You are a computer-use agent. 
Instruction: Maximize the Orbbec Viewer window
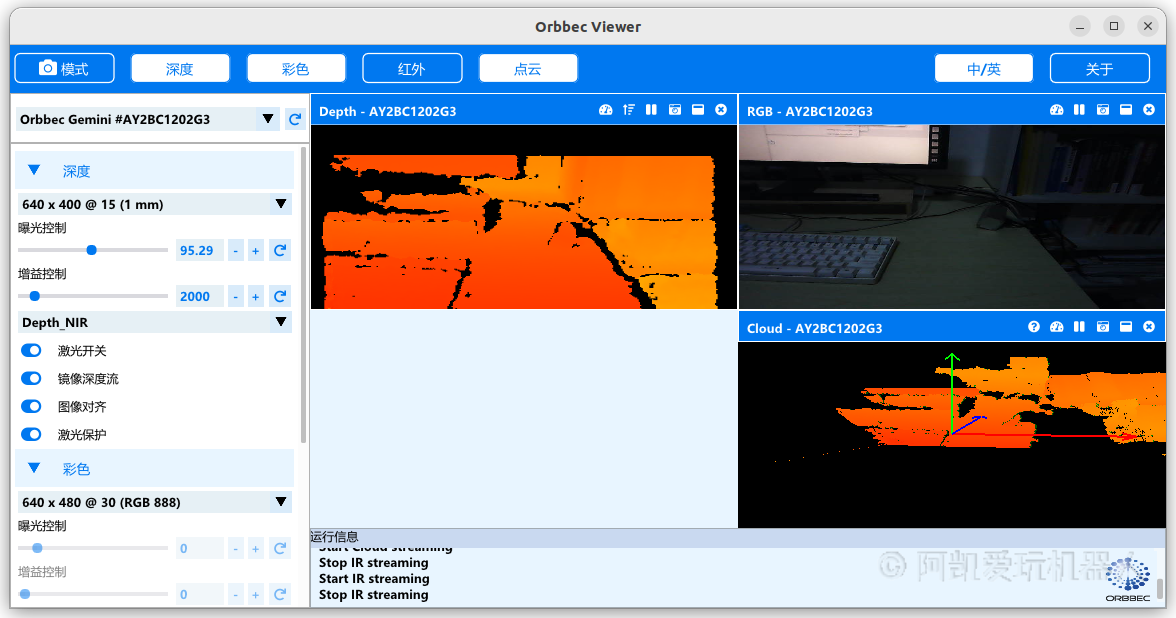pos(1114,26)
